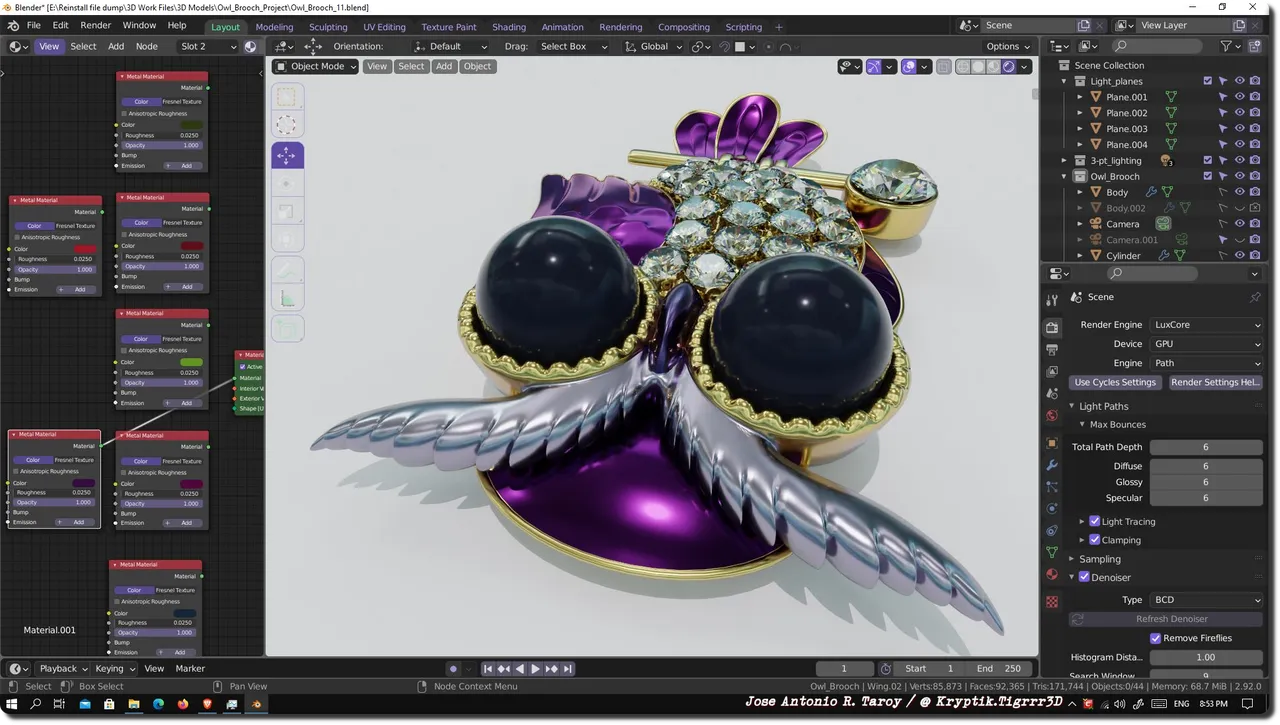
Task: Open the Keying menu in timeline
Action: click(114, 669)
